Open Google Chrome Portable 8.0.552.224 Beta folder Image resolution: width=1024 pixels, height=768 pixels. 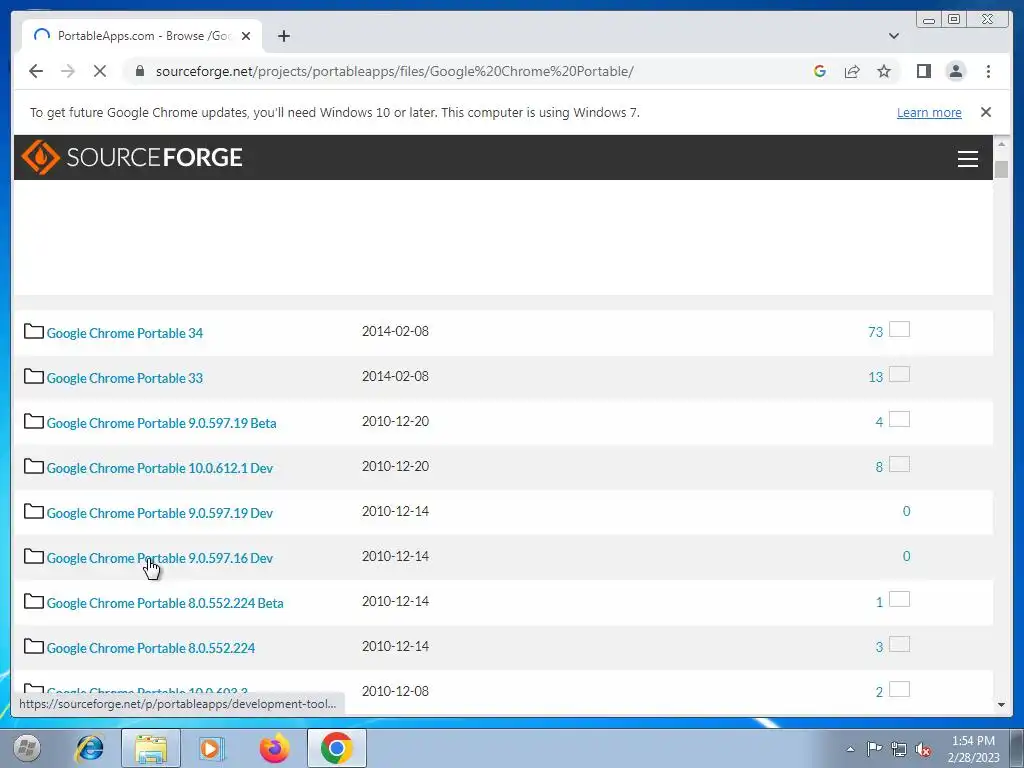(165, 603)
